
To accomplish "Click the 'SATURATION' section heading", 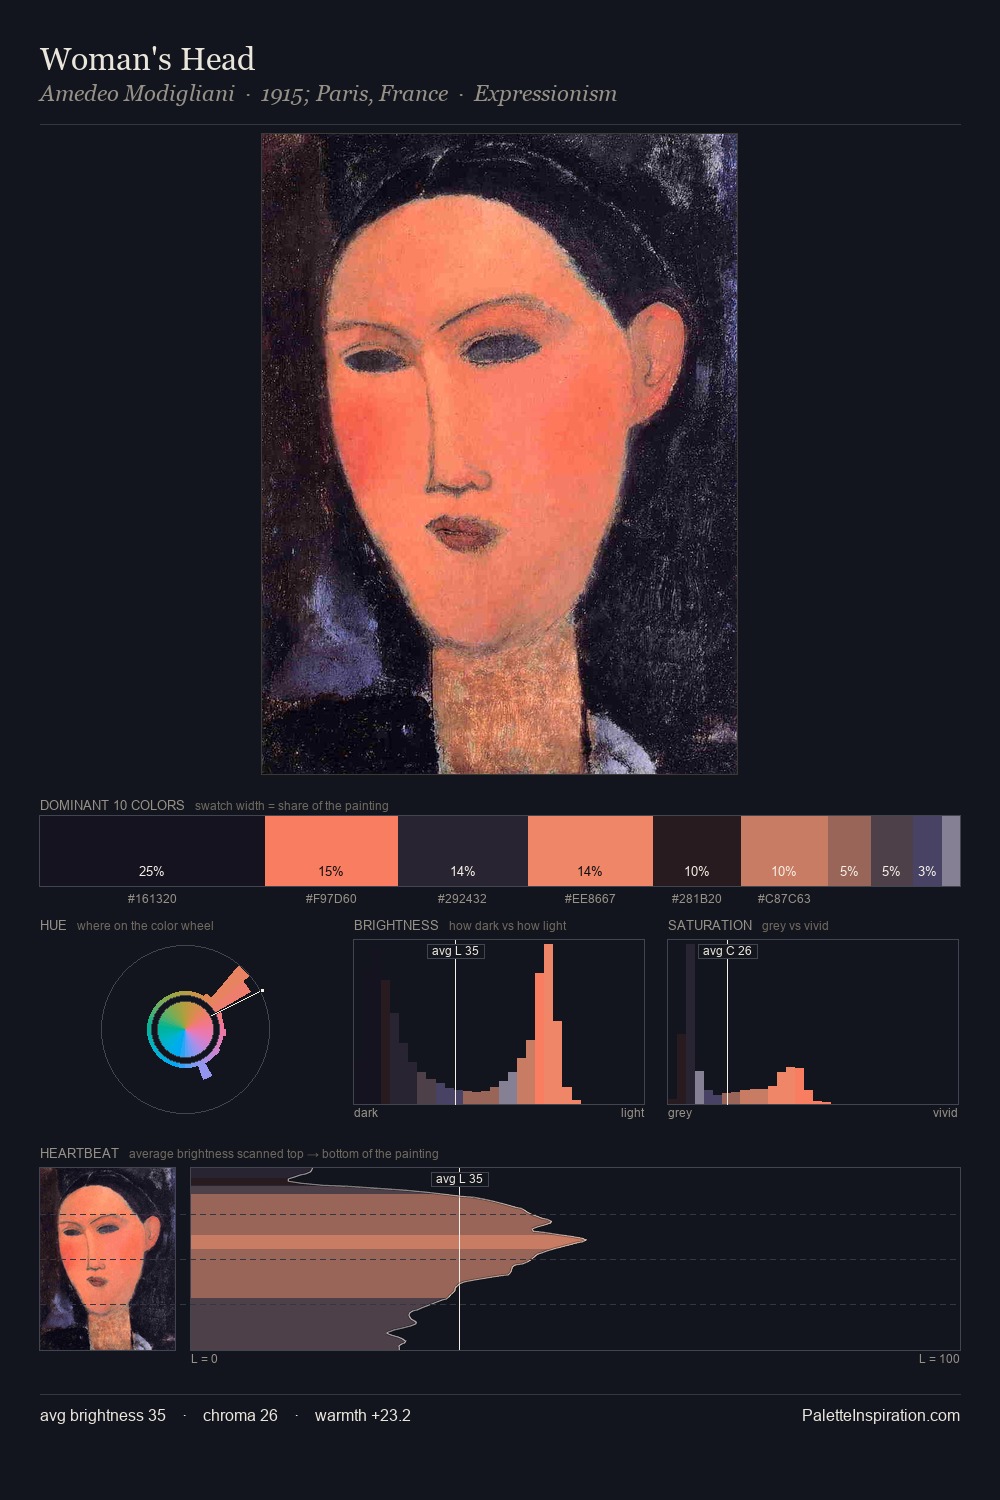I will (710, 925).
